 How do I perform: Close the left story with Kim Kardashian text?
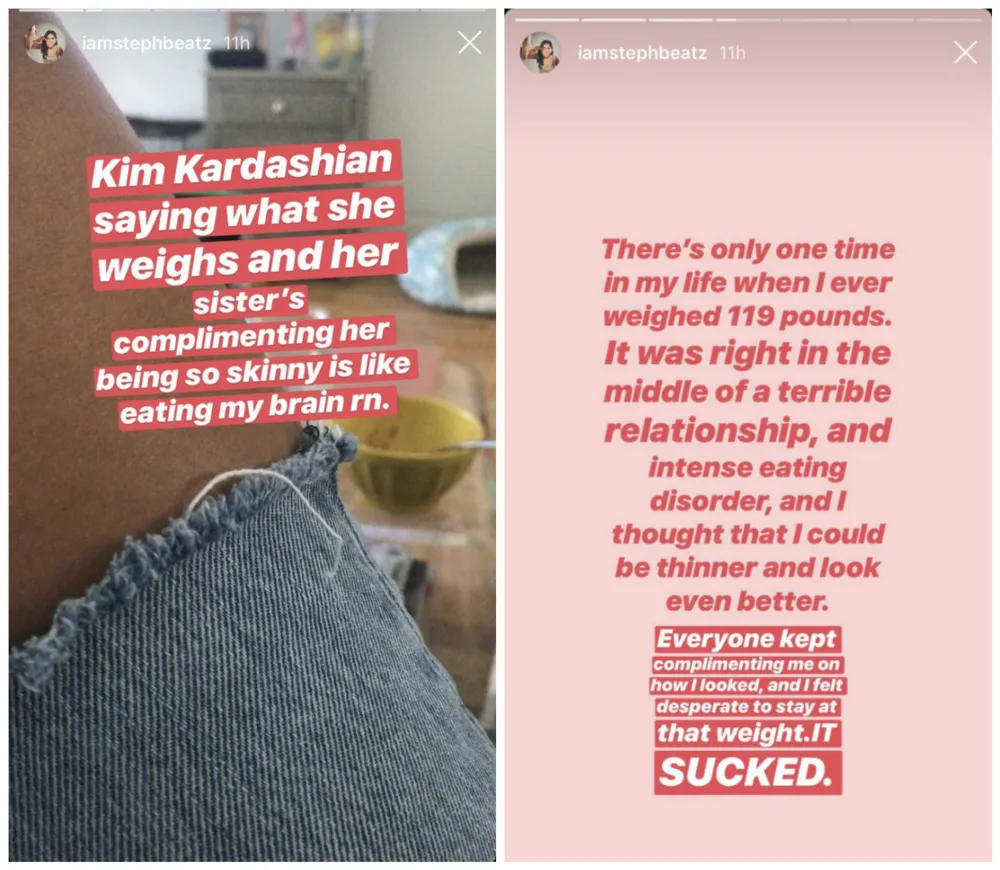[469, 43]
